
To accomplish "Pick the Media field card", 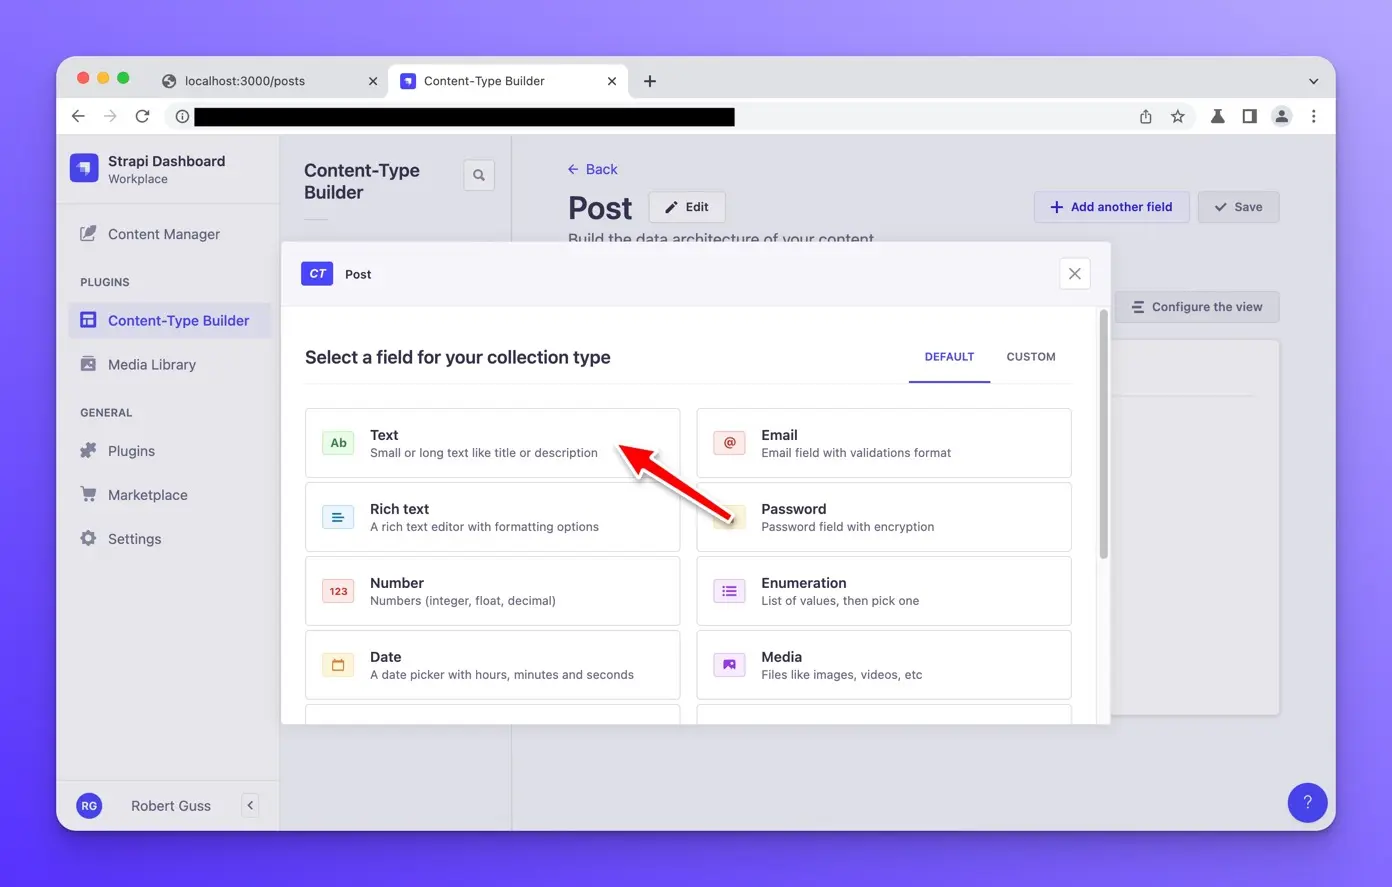I will pyautogui.click(x=884, y=665).
